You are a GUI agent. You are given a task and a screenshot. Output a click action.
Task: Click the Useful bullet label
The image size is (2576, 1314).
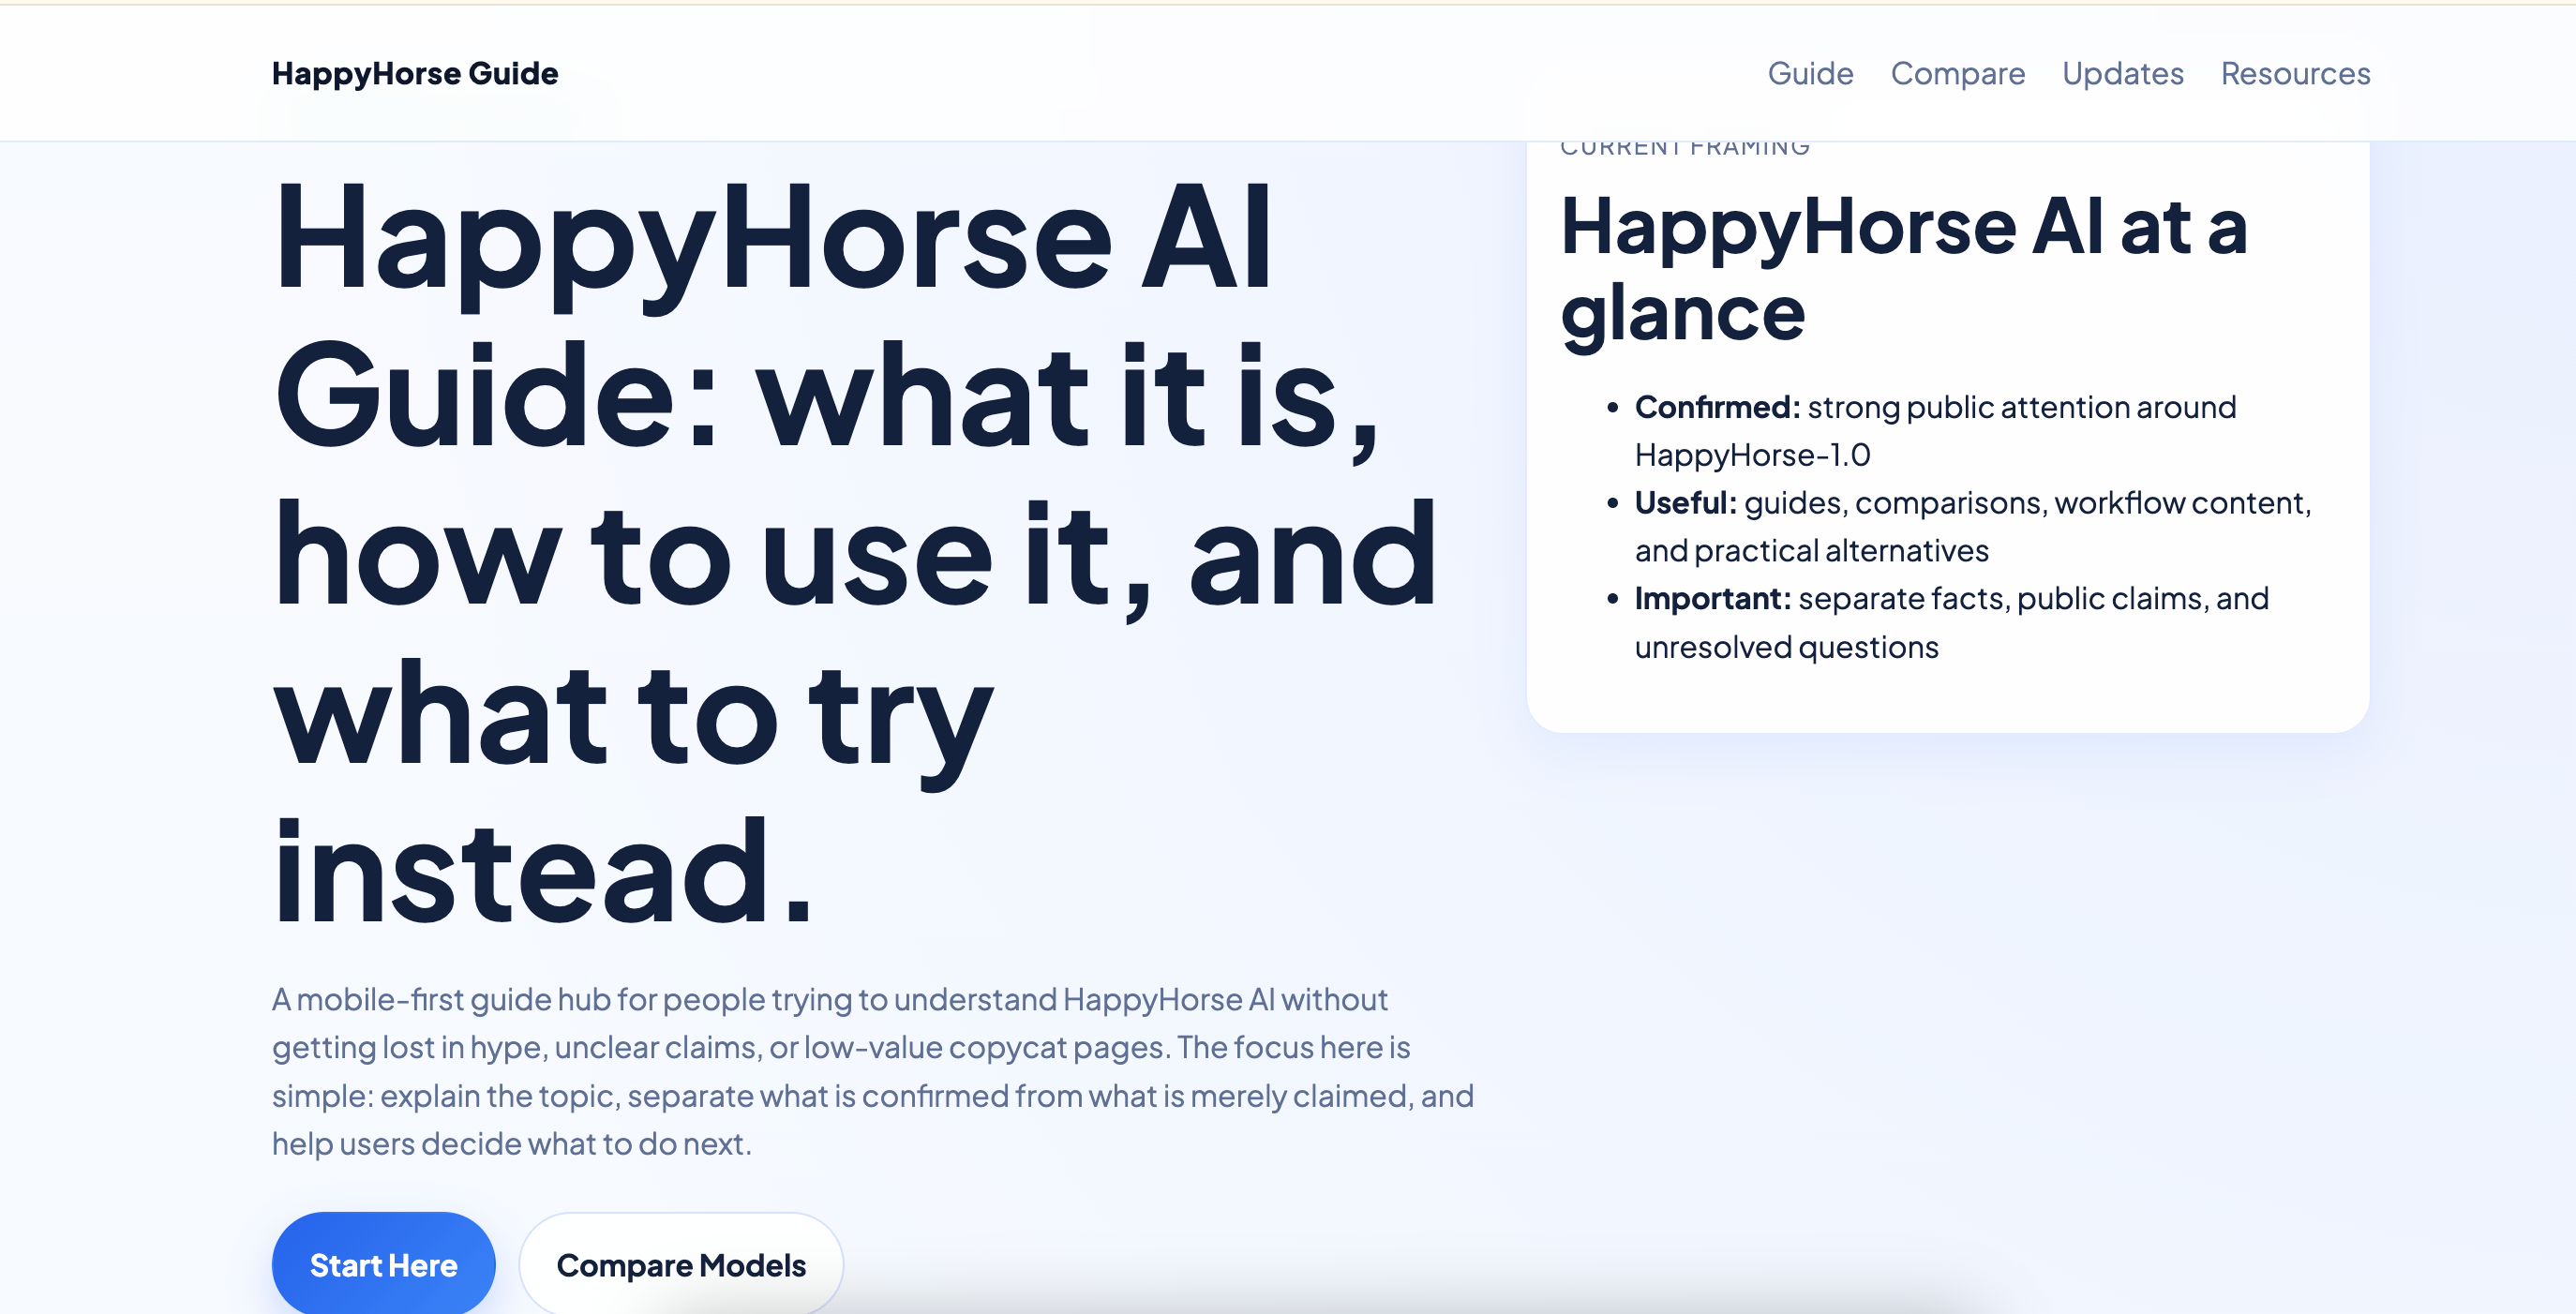coord(1685,502)
